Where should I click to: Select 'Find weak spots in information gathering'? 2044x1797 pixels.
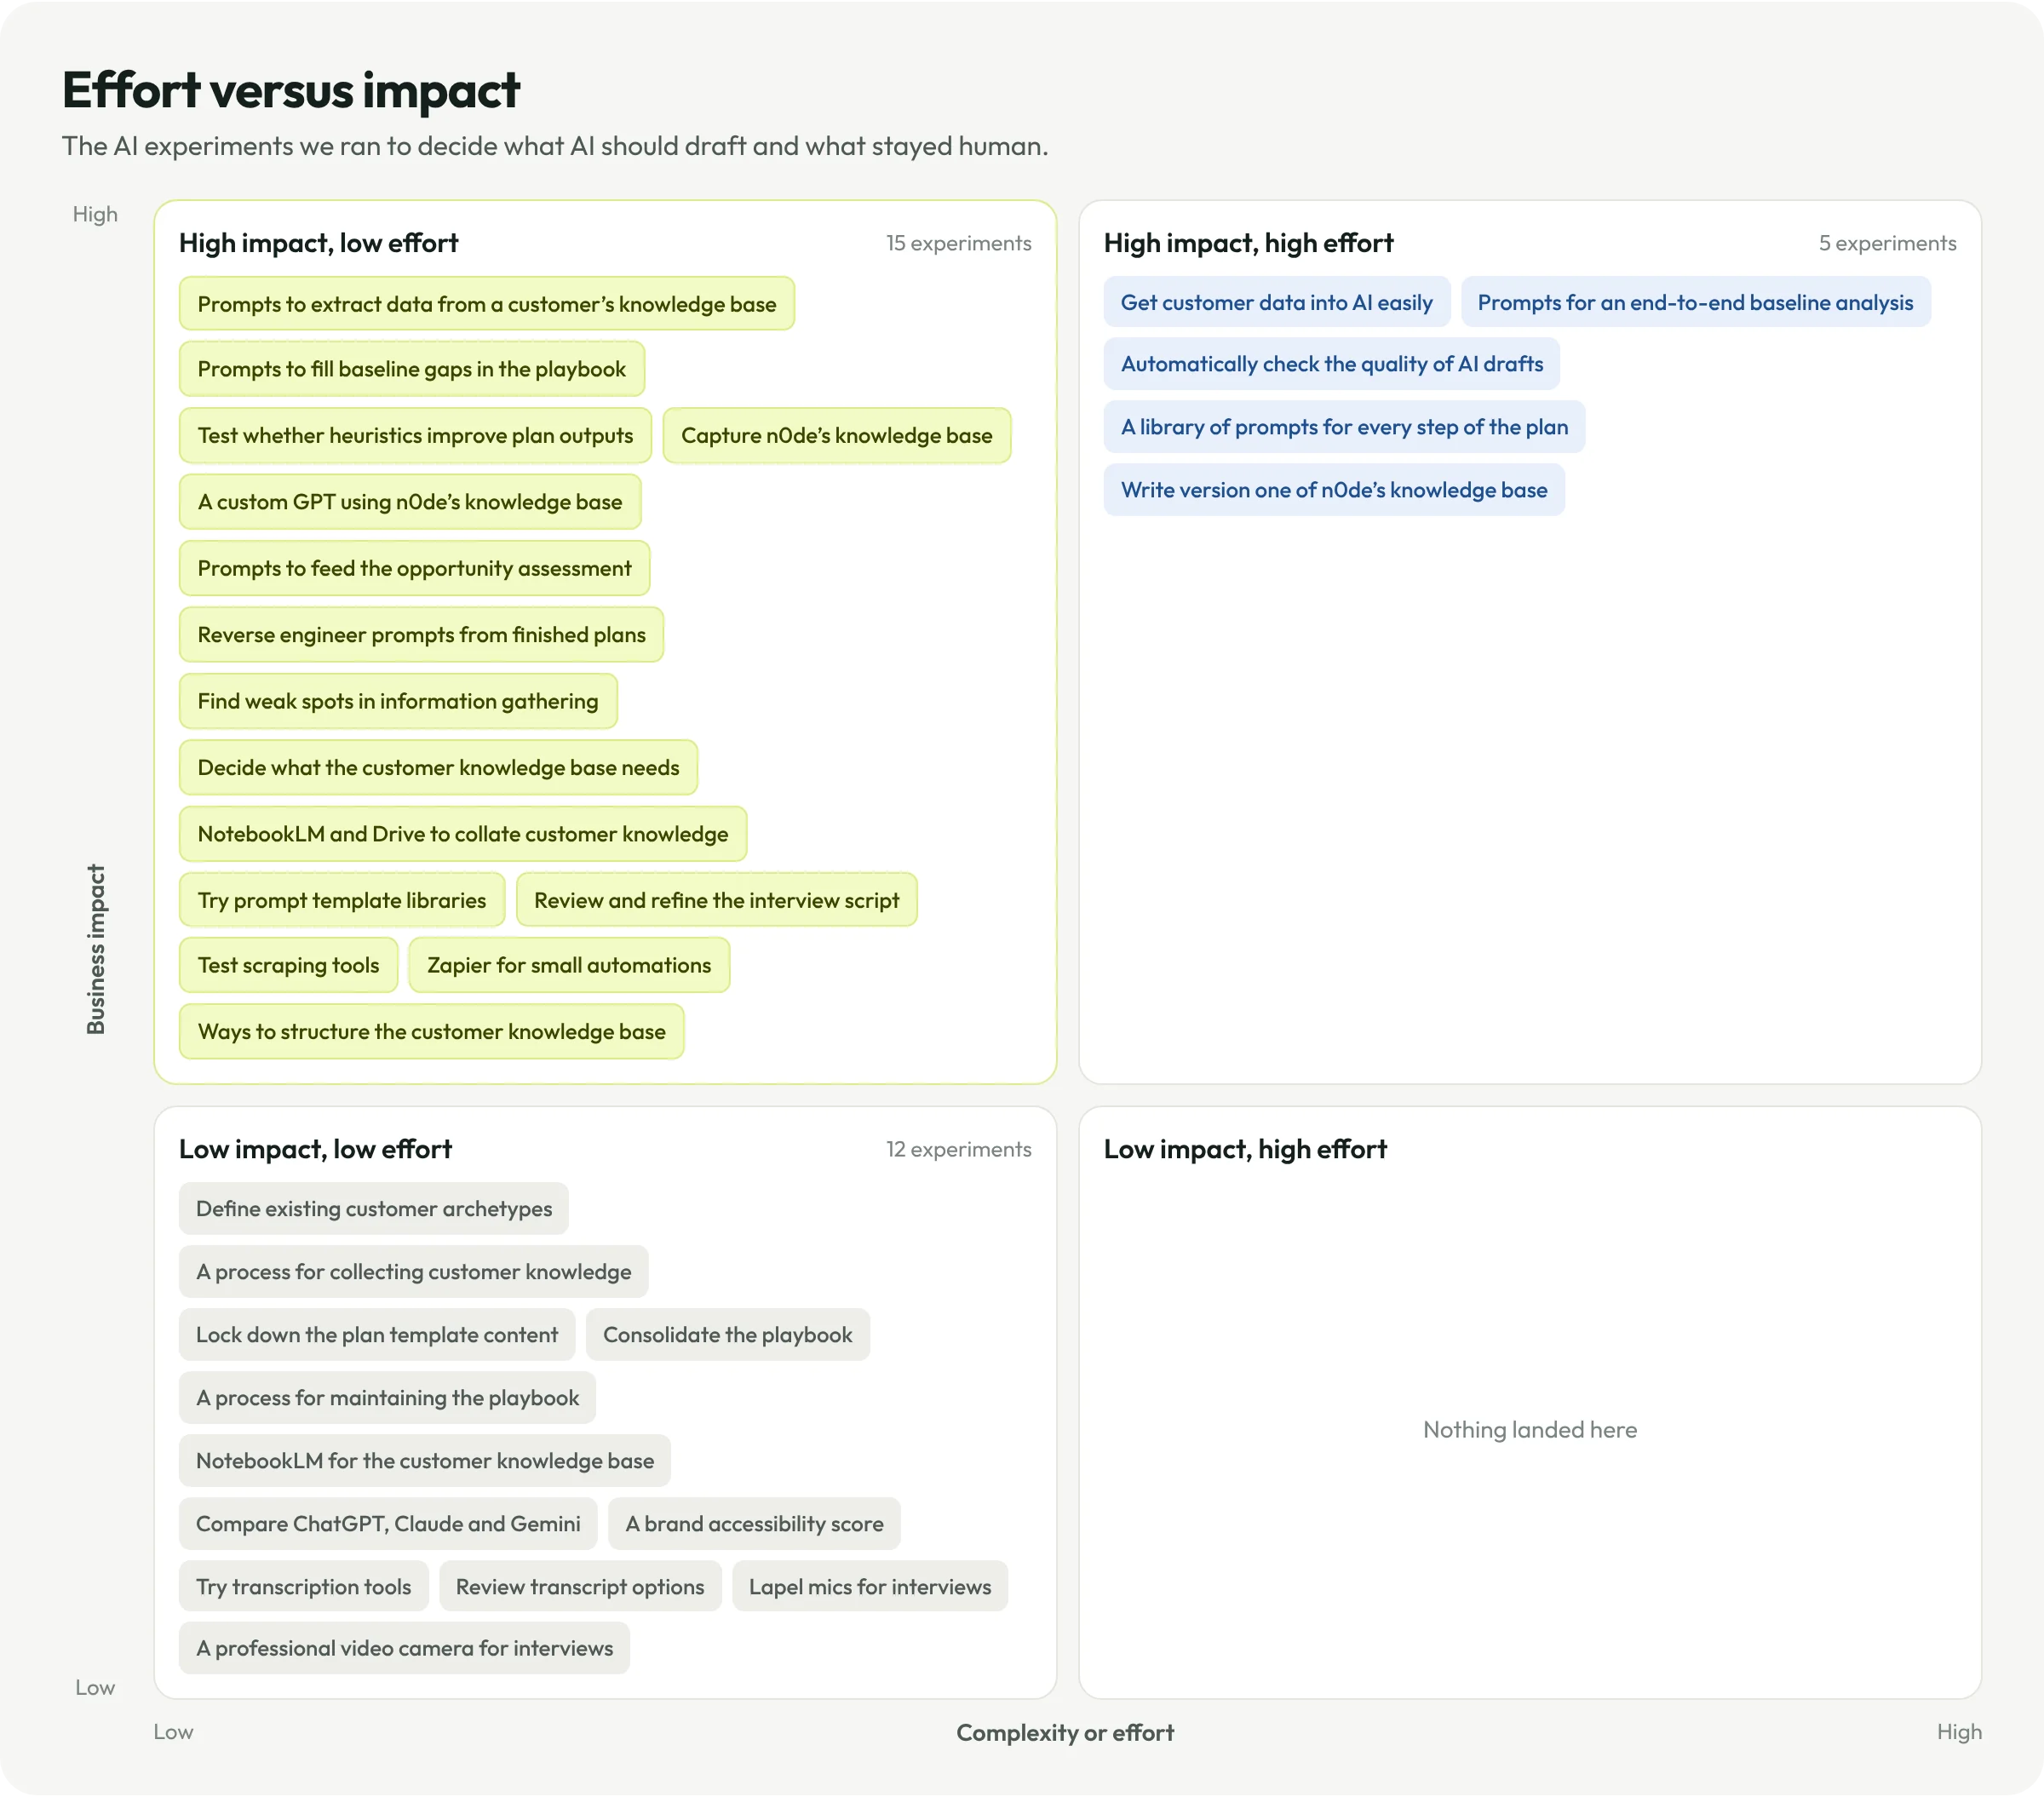(398, 701)
